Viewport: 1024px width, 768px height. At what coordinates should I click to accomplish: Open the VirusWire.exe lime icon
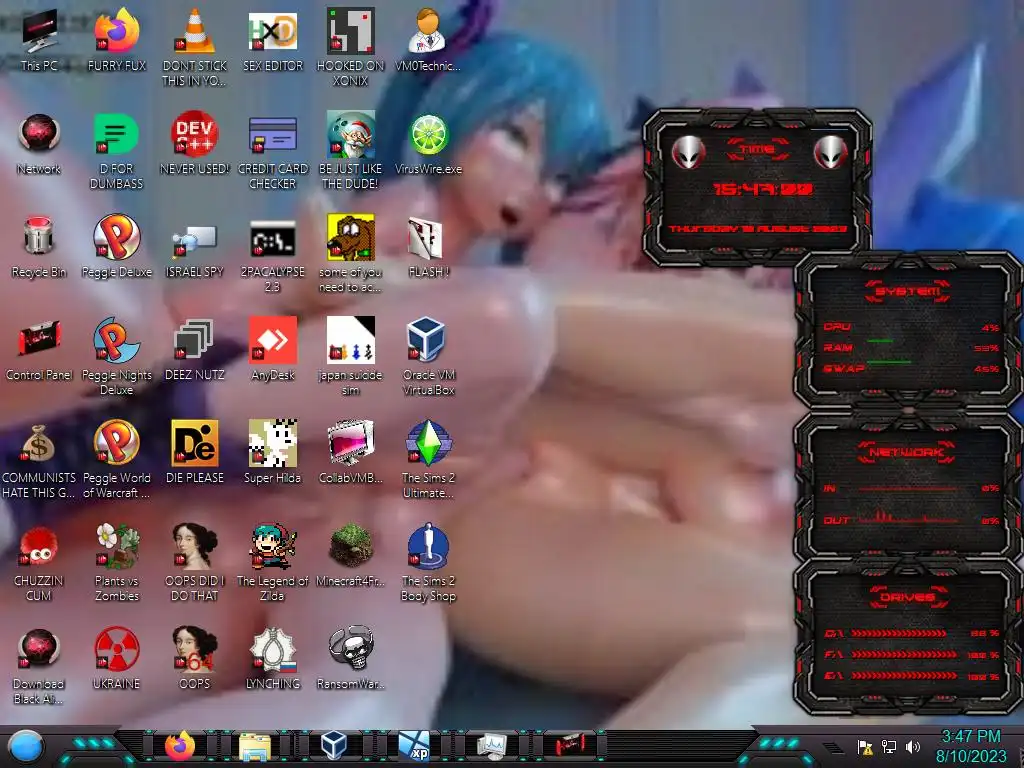point(428,142)
